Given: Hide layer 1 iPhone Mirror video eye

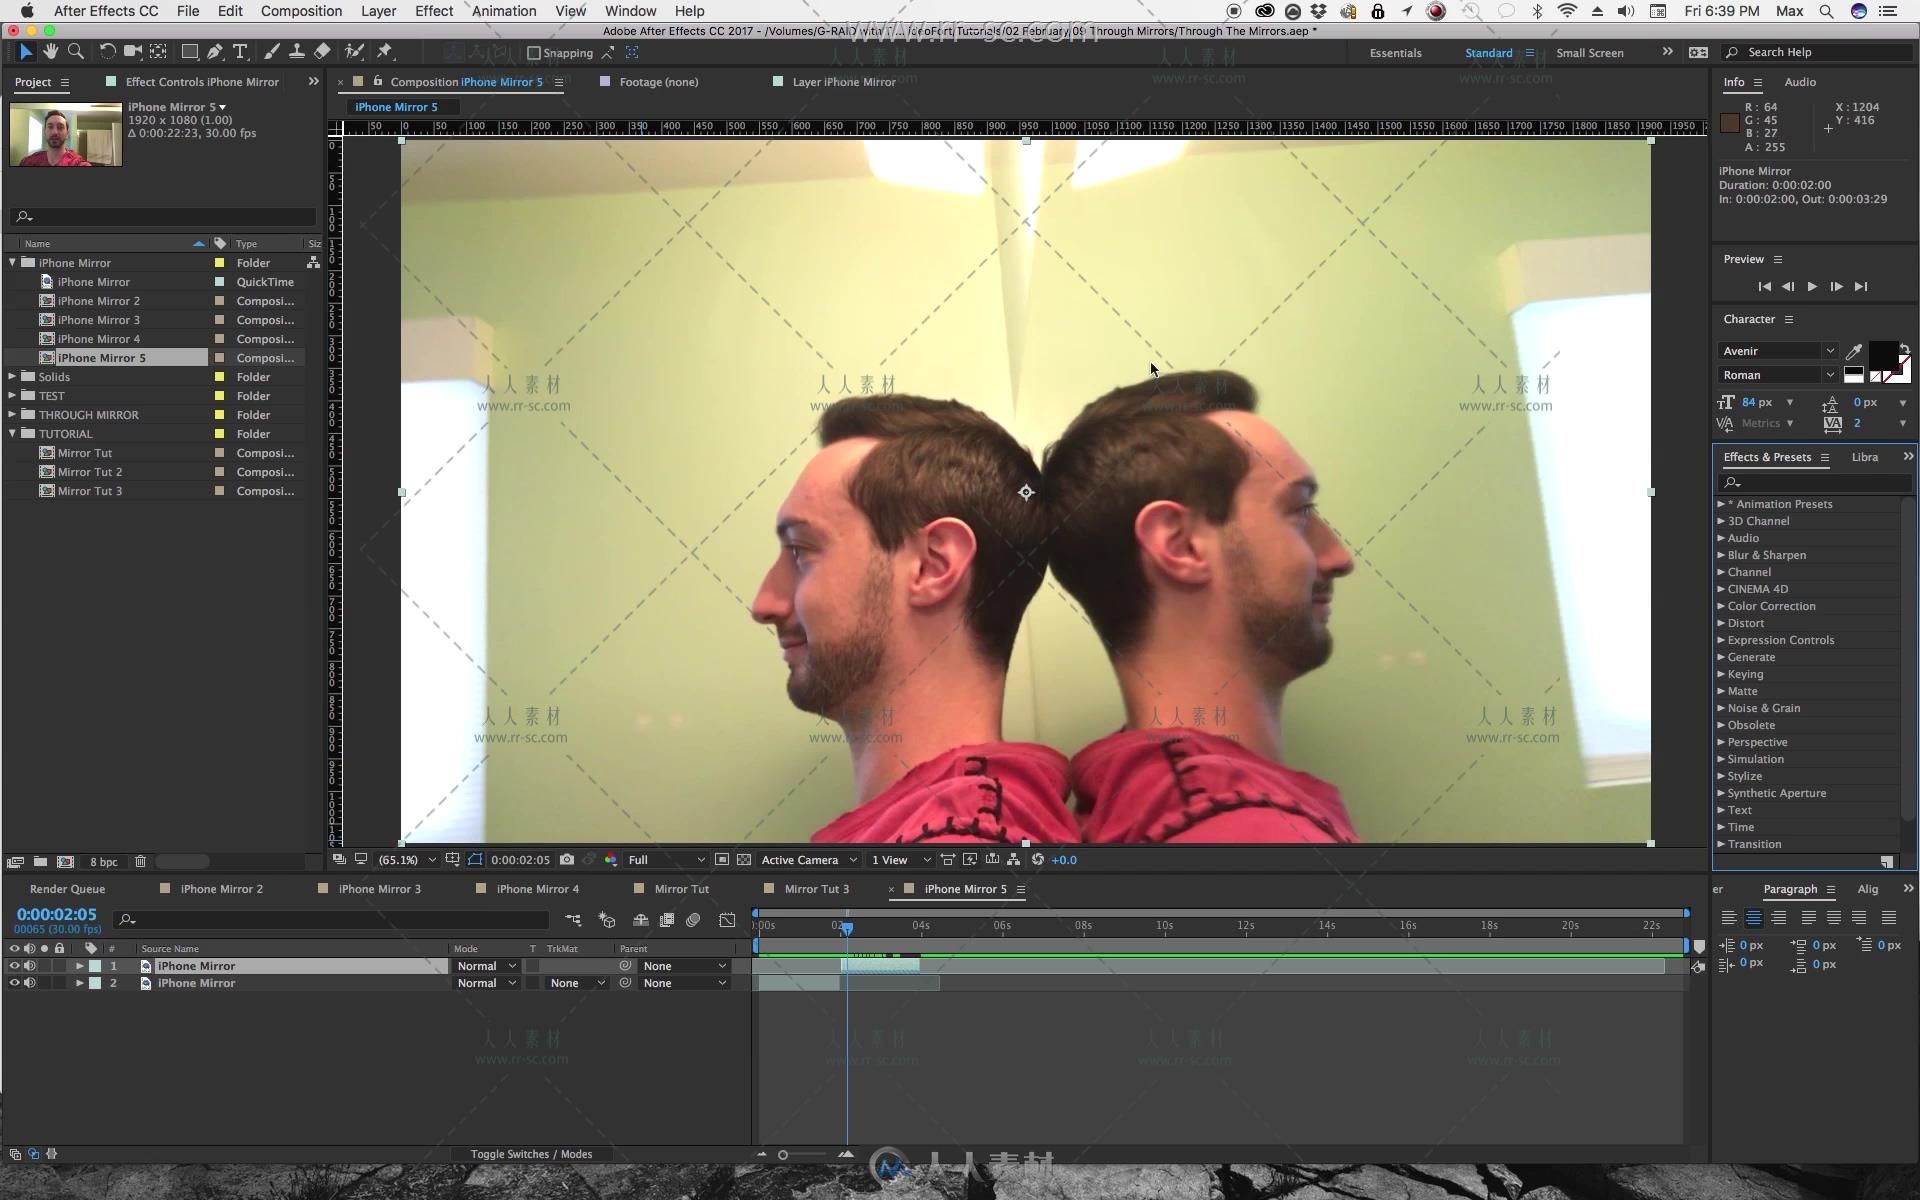Looking at the screenshot, I should coord(14,966).
